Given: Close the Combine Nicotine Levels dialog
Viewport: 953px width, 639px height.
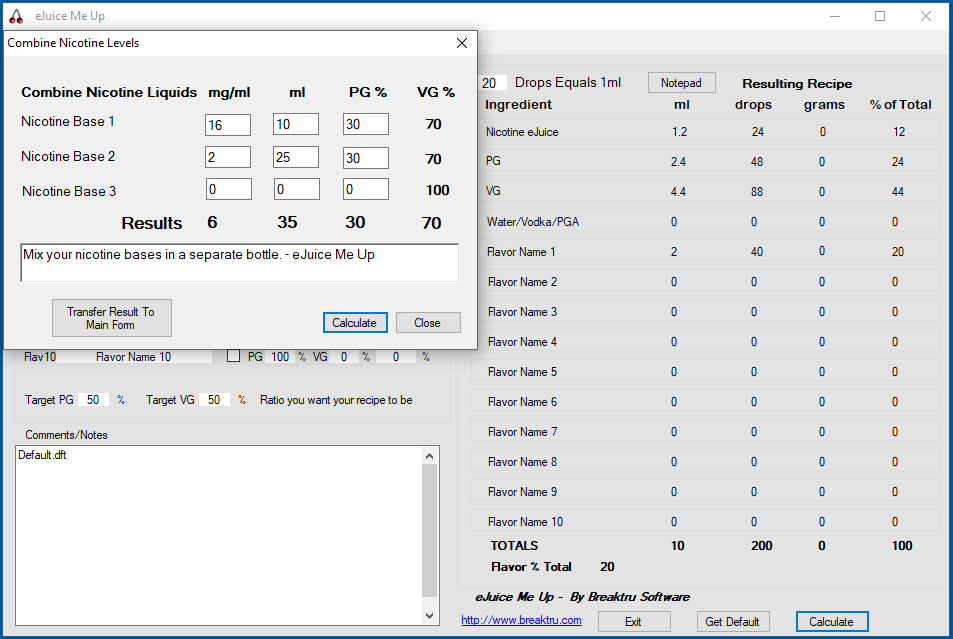Looking at the screenshot, I should point(462,43).
